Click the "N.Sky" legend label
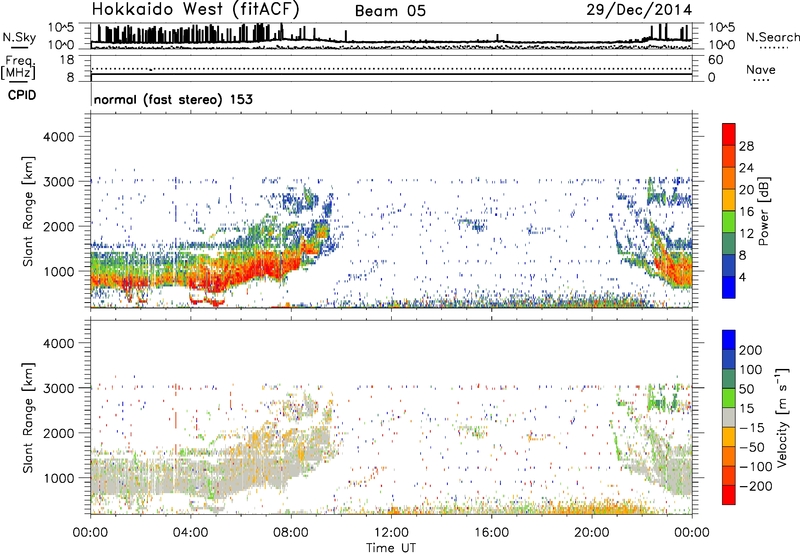The height and width of the screenshot is (554, 800). (x=19, y=37)
